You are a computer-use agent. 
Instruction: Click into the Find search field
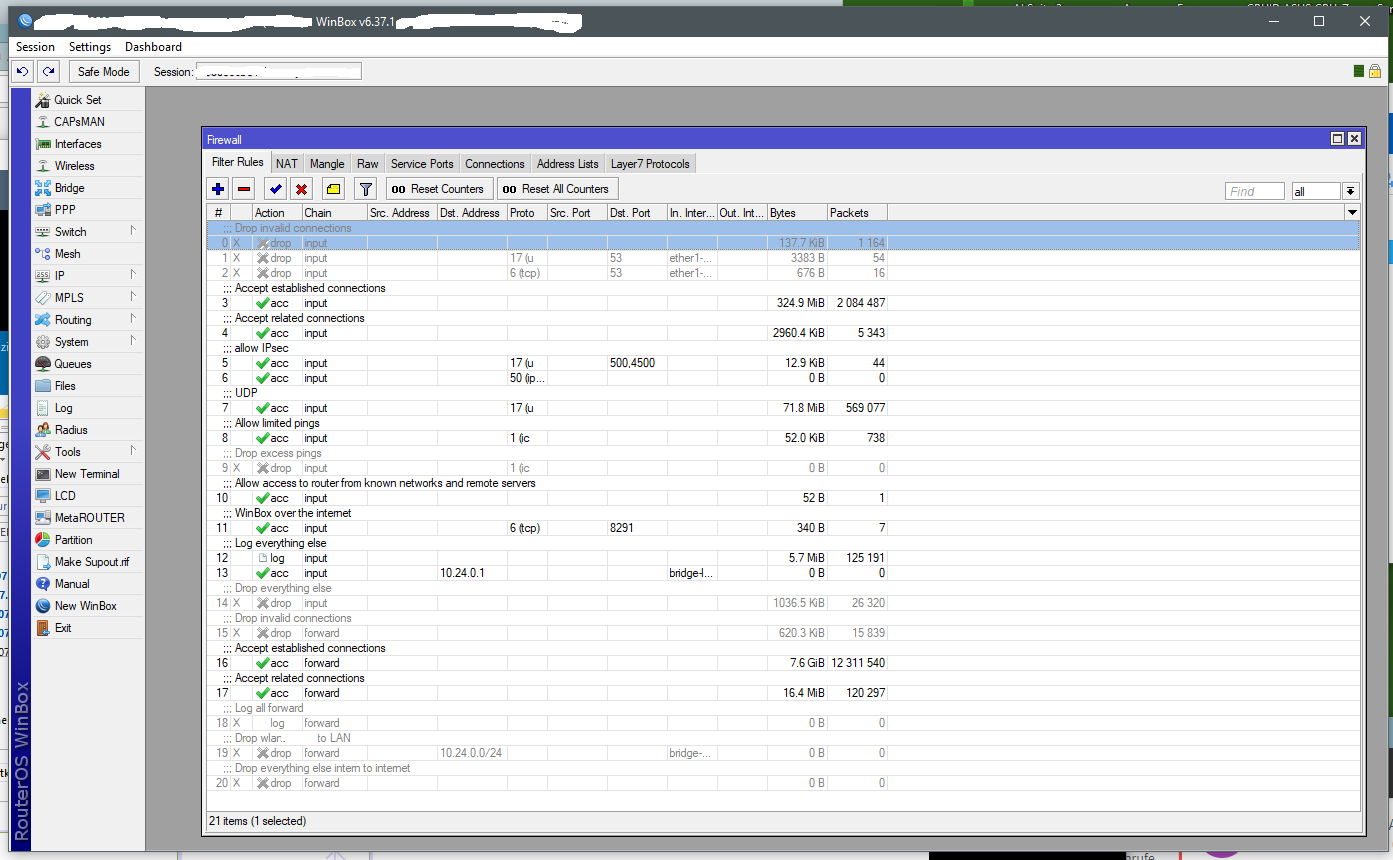[1254, 191]
